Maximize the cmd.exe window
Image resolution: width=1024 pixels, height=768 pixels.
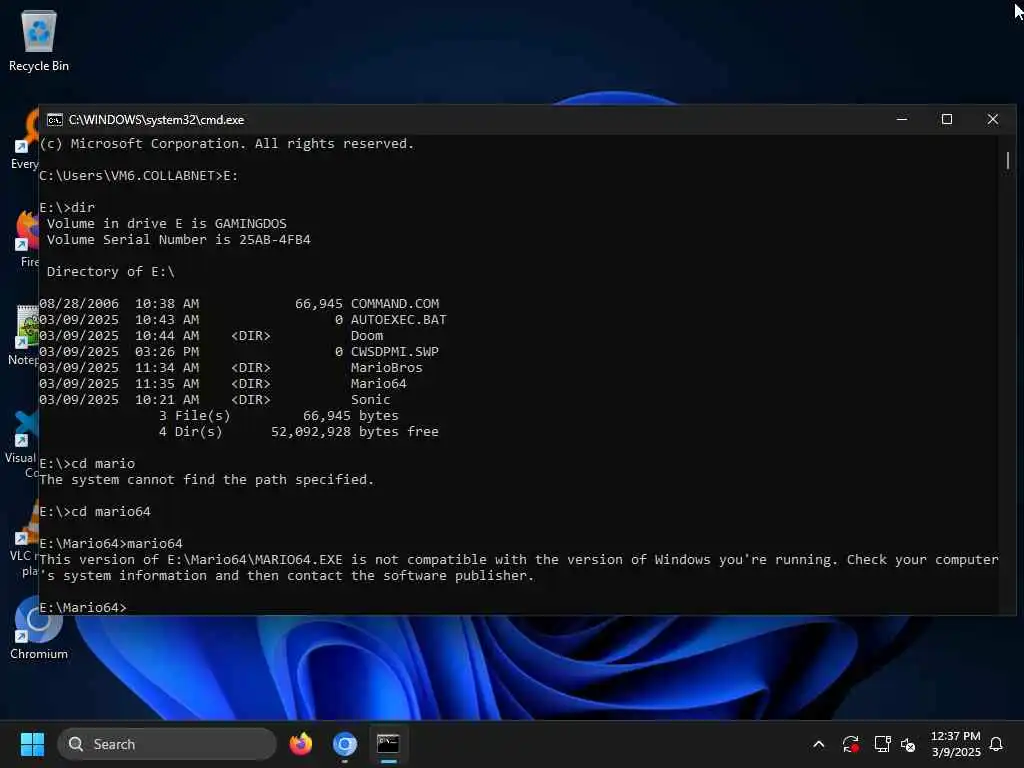947,120
